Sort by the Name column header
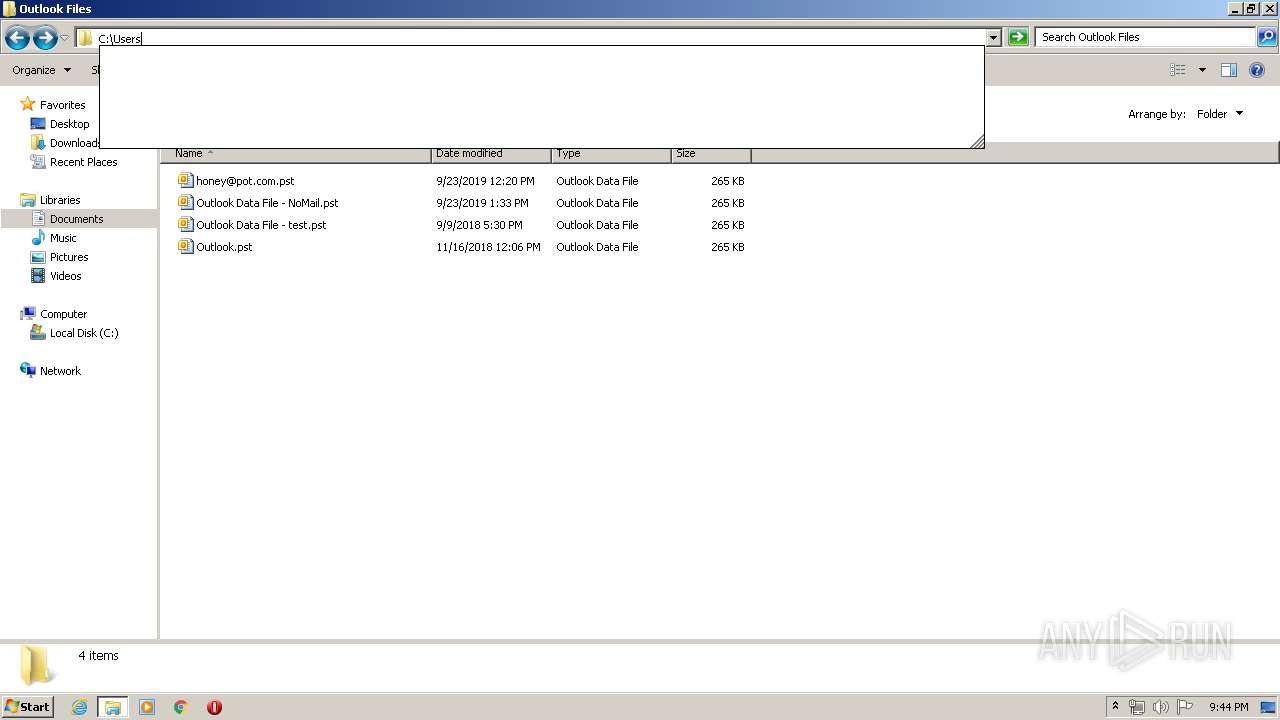Screen dimensions: 1280x720 pyautogui.click(x=296, y=153)
